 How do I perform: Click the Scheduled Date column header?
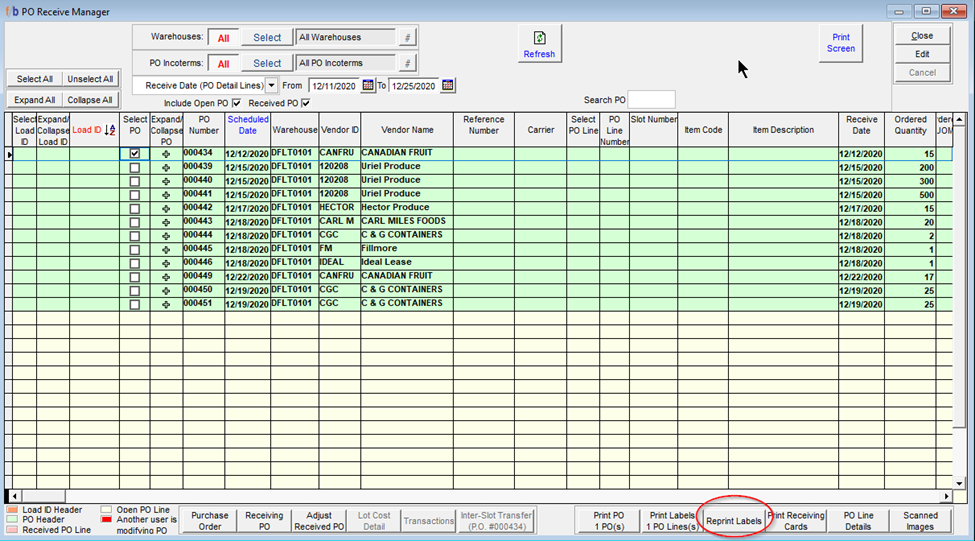(x=247, y=124)
